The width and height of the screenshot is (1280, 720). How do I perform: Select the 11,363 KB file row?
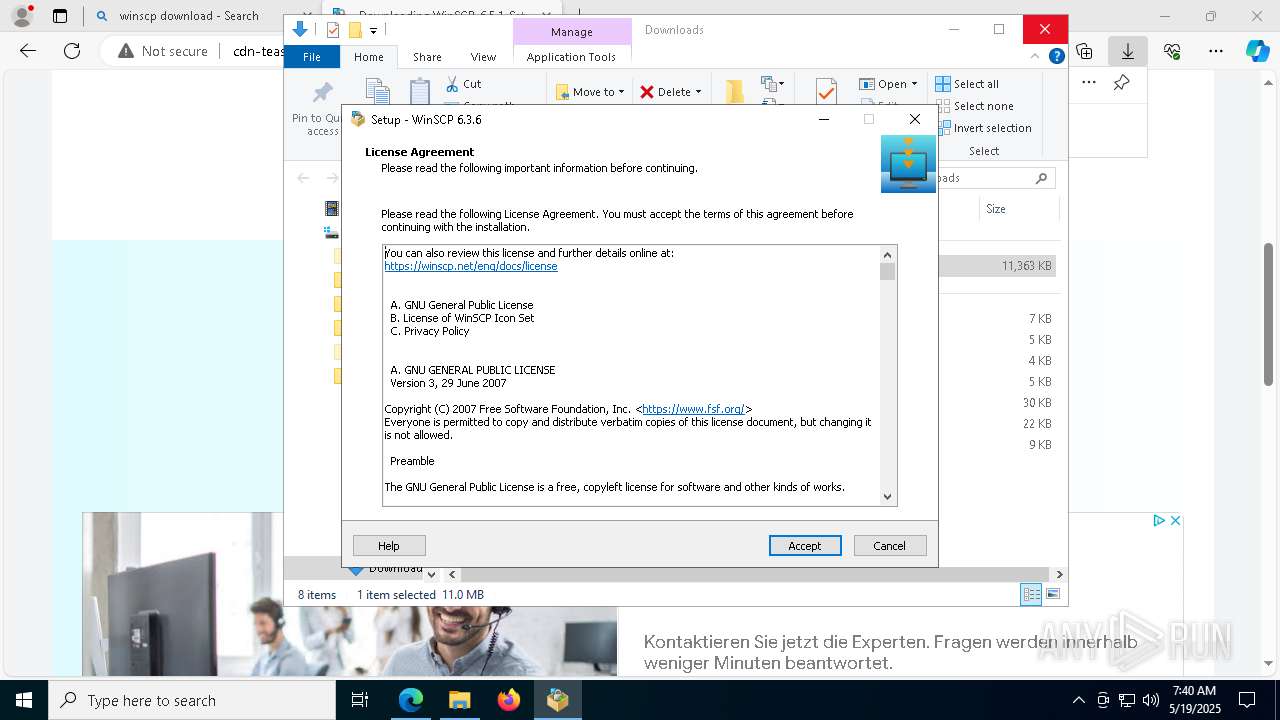coord(997,266)
